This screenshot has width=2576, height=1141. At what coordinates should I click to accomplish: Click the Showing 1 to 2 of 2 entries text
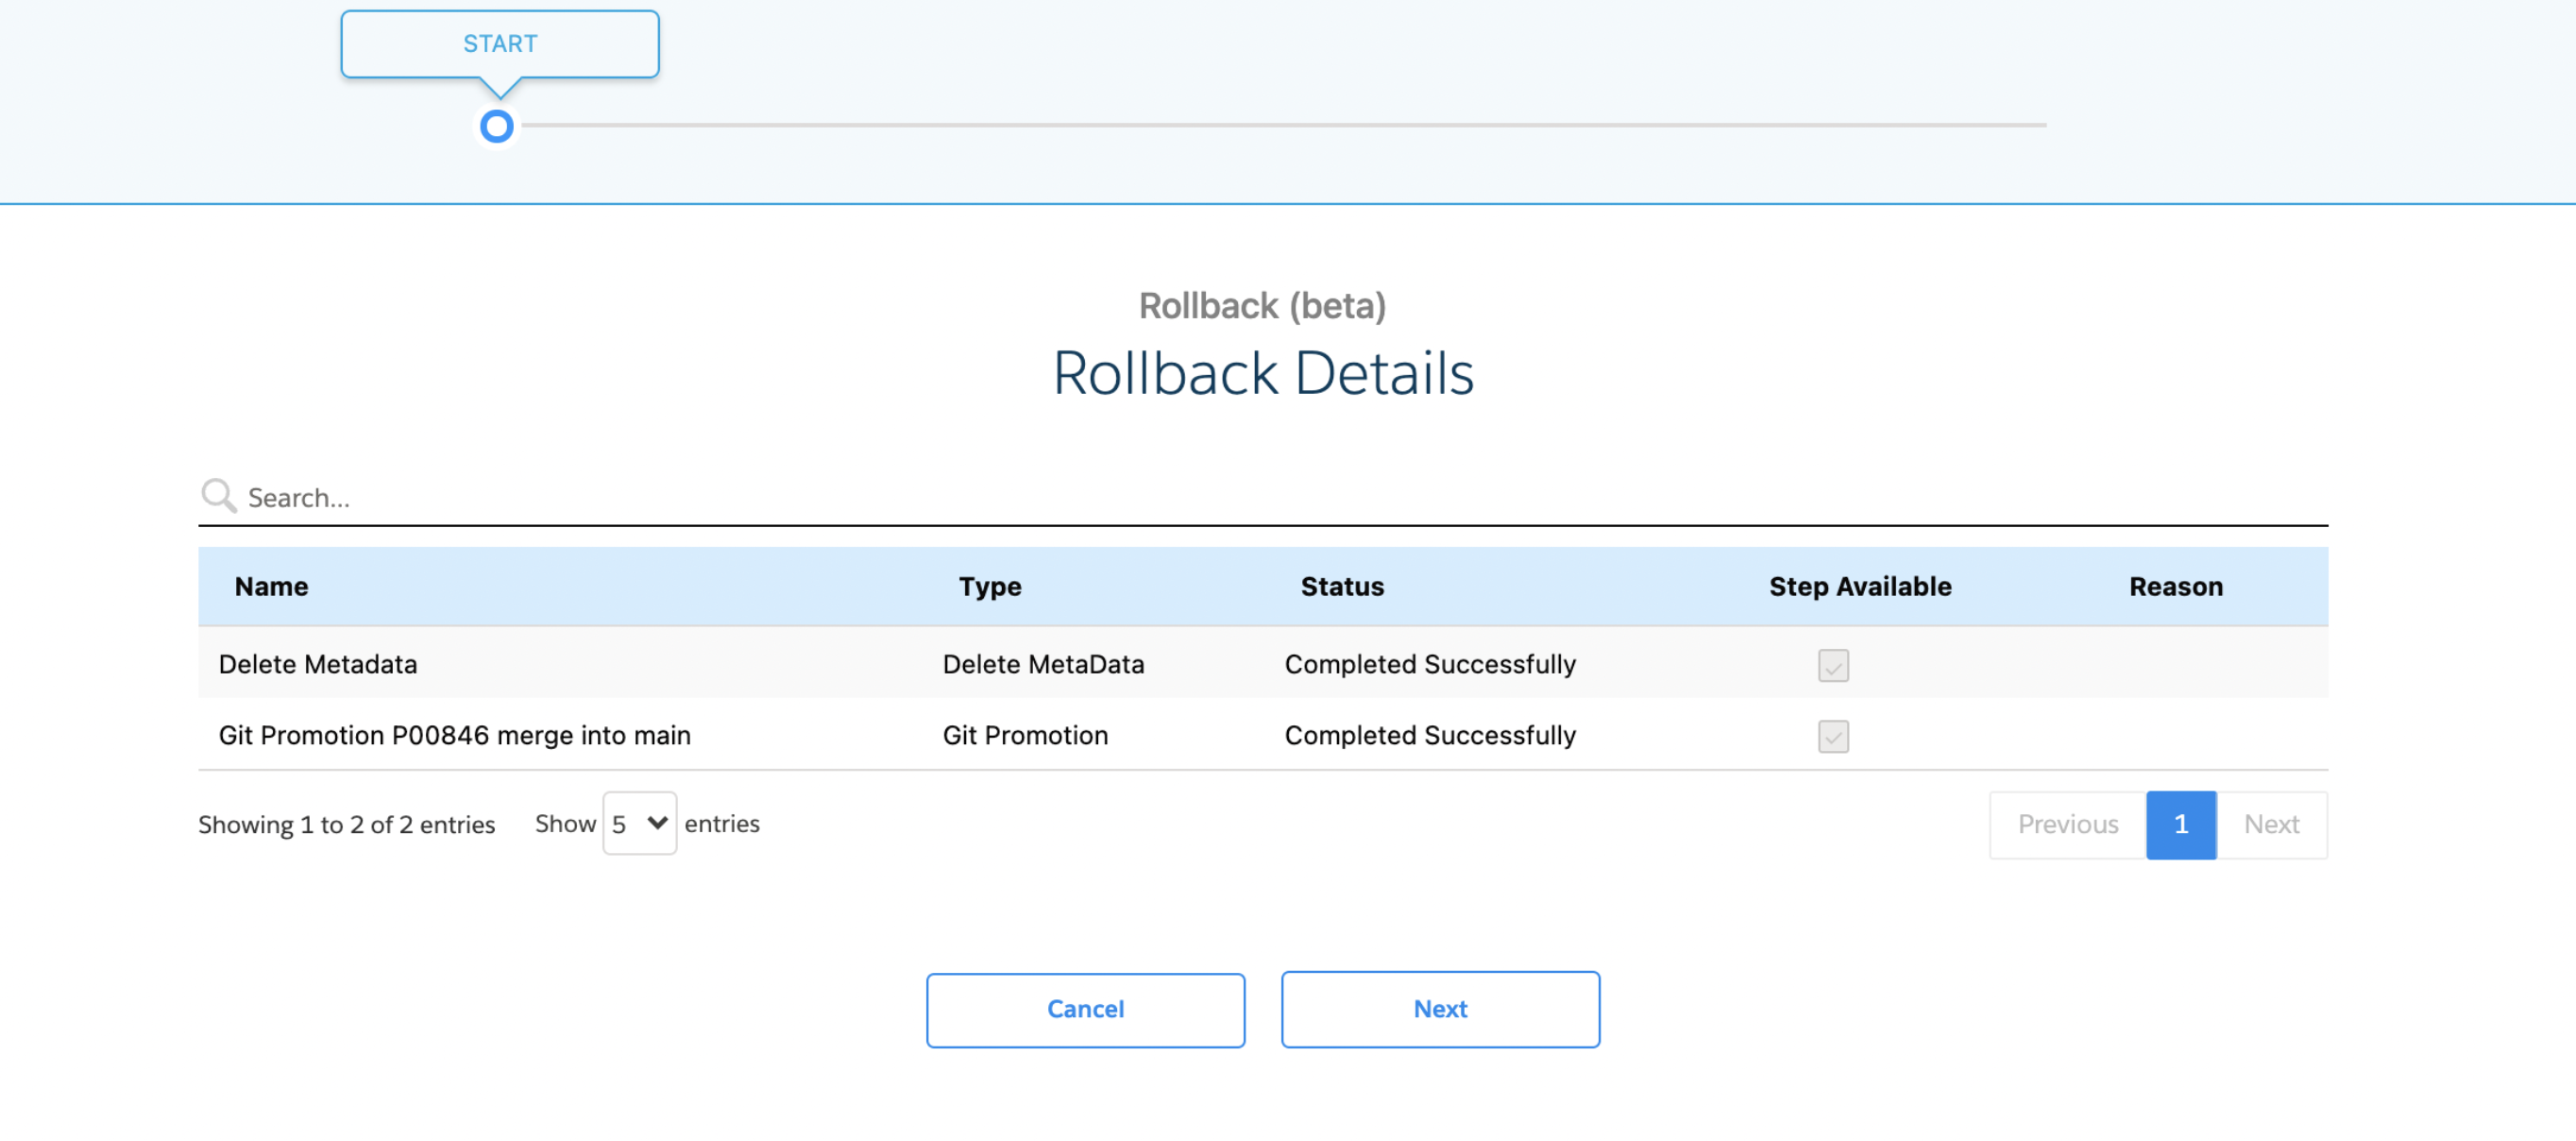(x=346, y=824)
